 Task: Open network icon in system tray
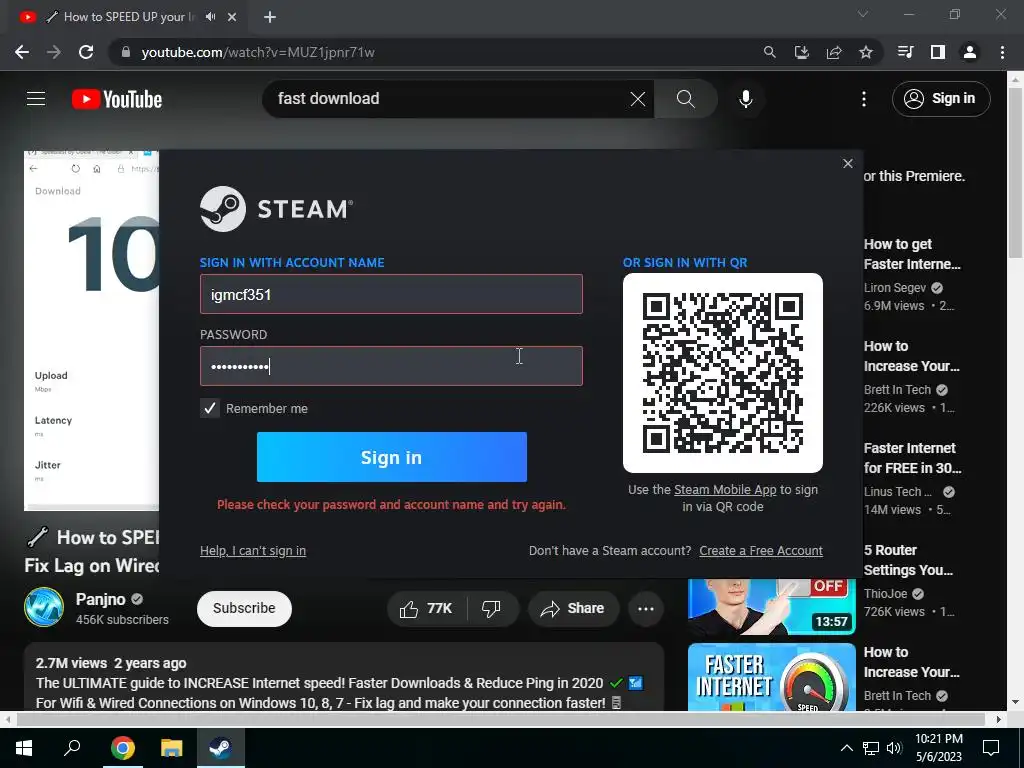(x=871, y=748)
